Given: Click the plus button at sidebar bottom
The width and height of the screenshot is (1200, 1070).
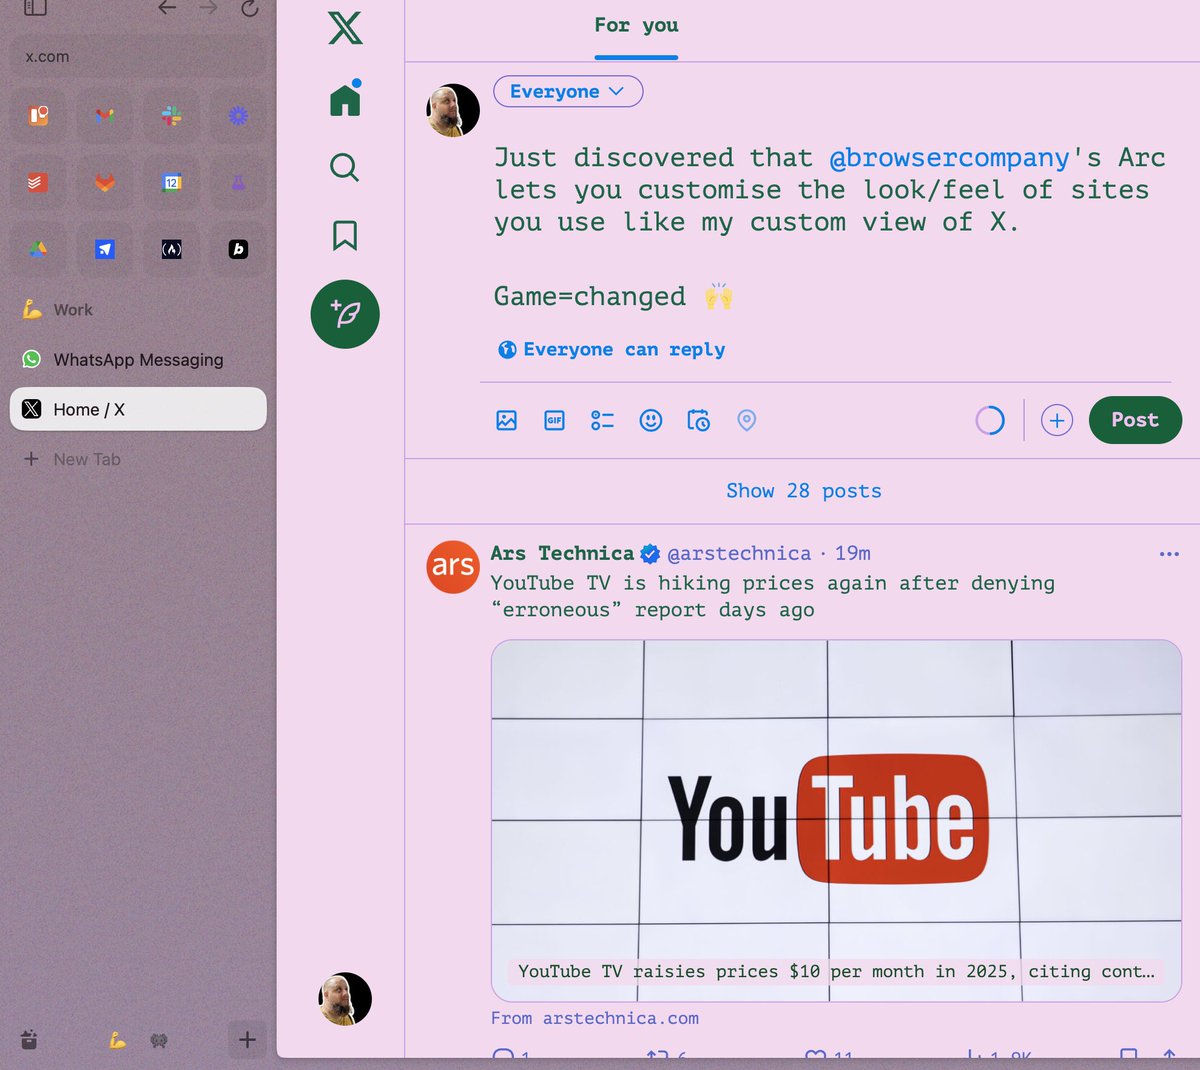Looking at the screenshot, I should (x=247, y=1040).
